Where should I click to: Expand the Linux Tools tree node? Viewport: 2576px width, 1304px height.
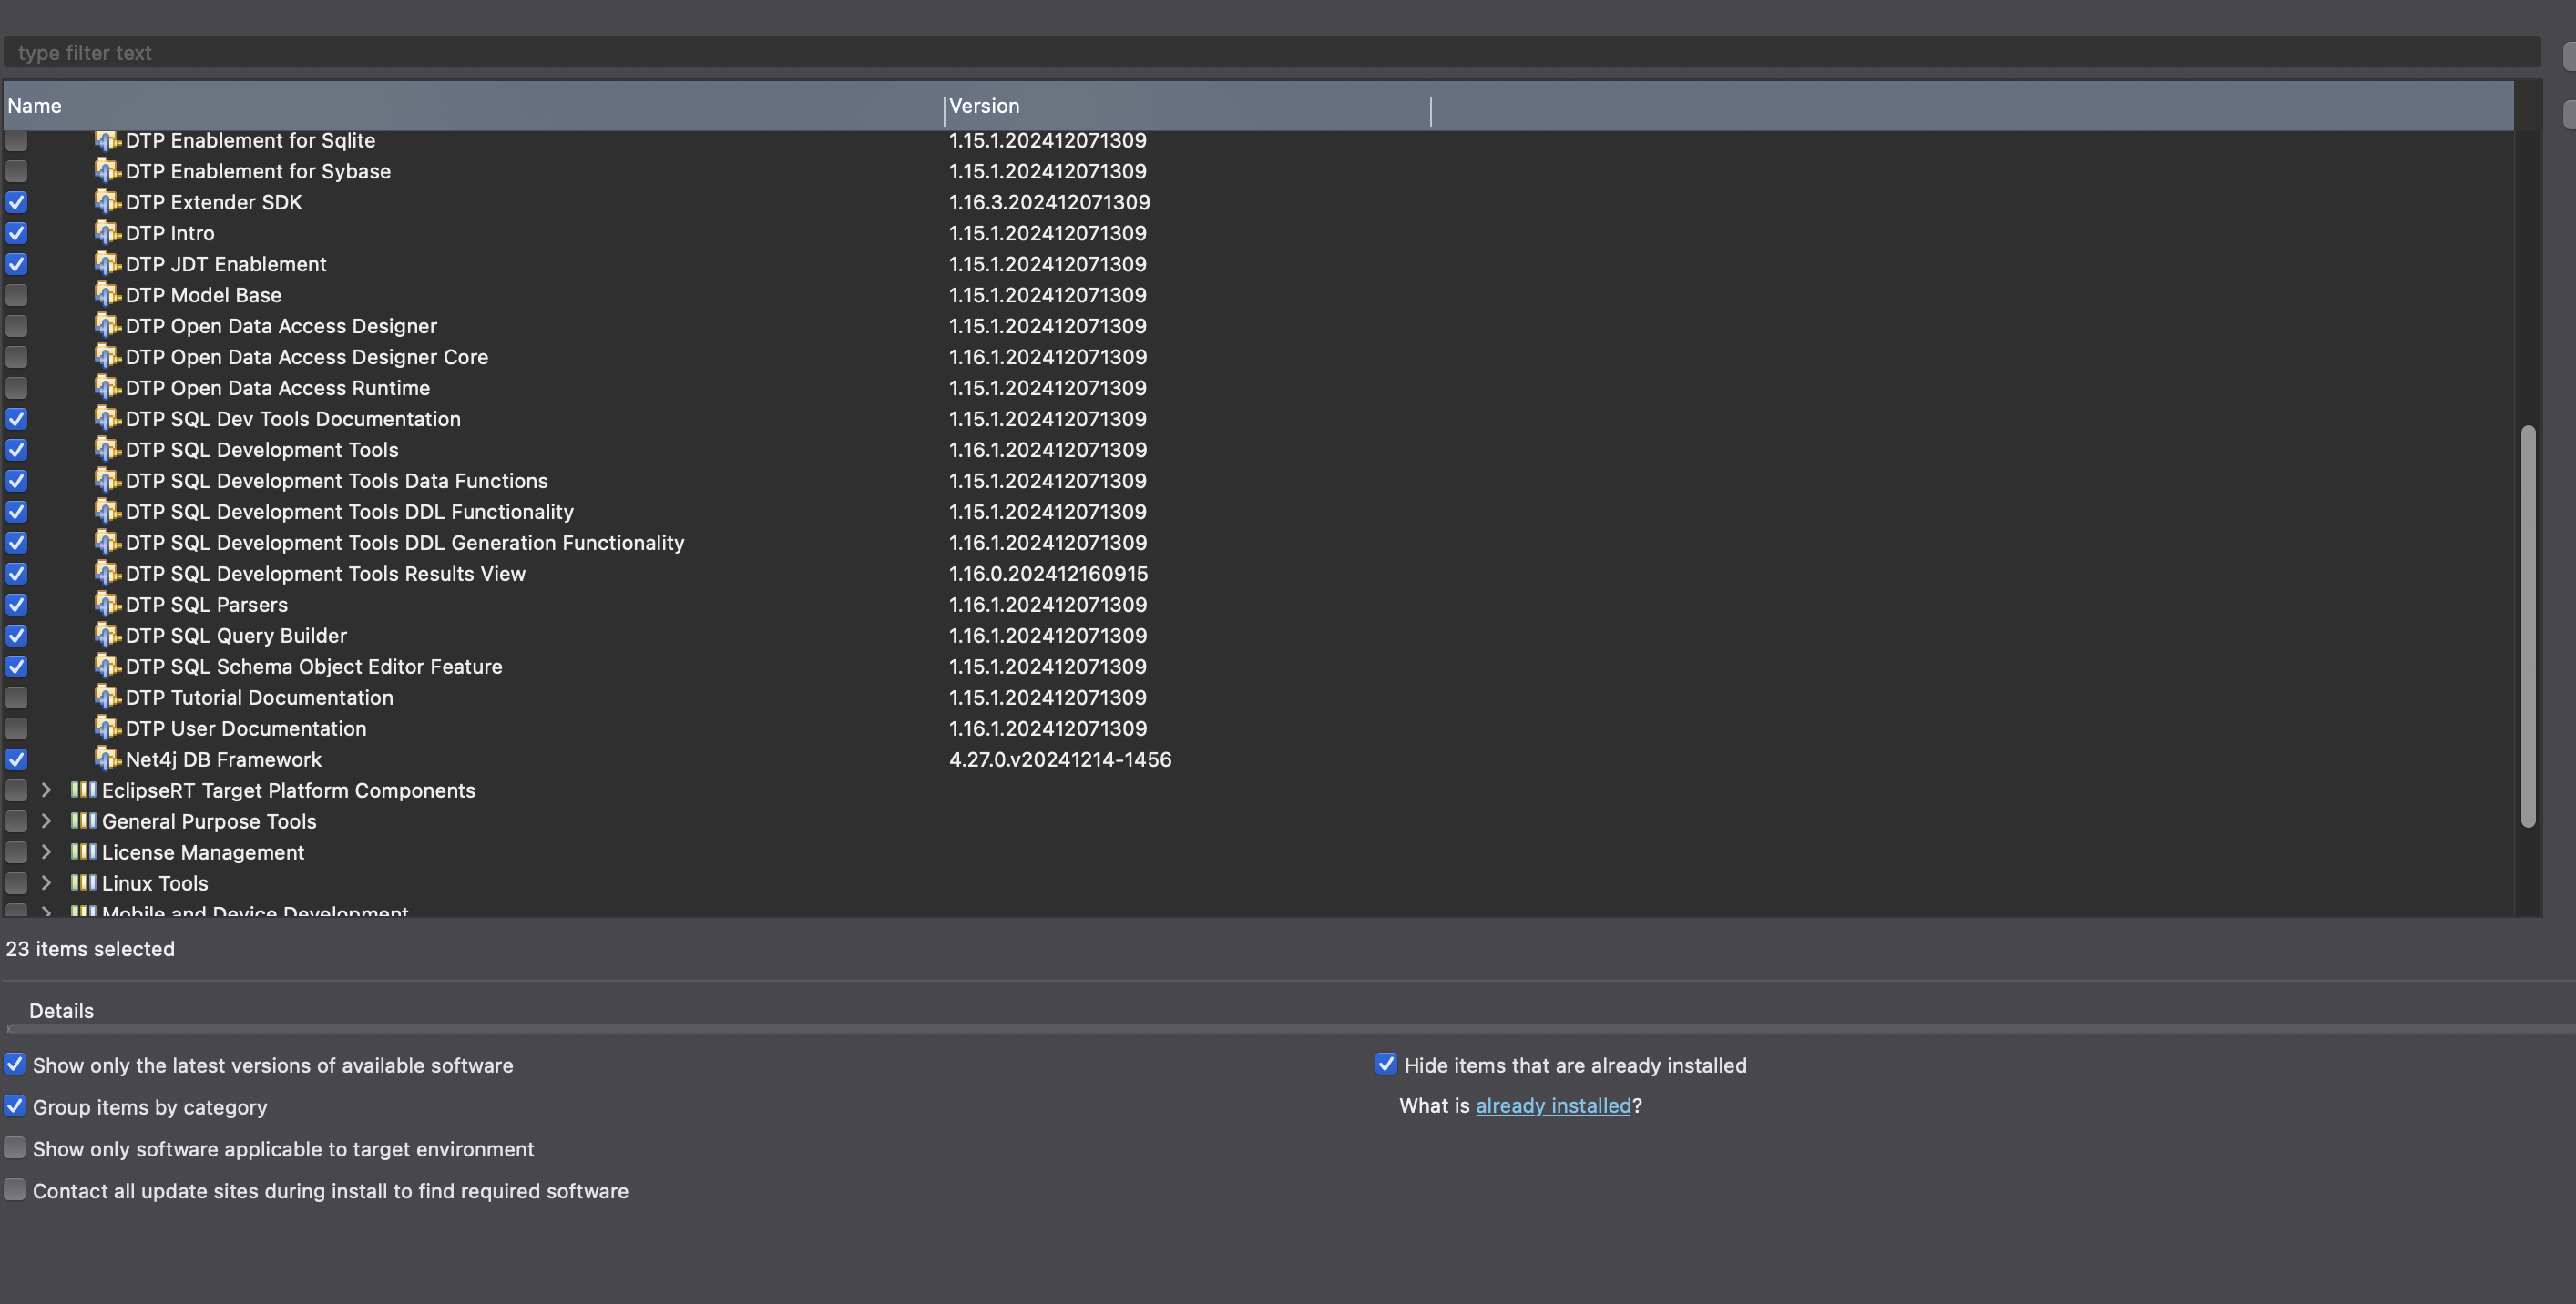click(x=46, y=882)
